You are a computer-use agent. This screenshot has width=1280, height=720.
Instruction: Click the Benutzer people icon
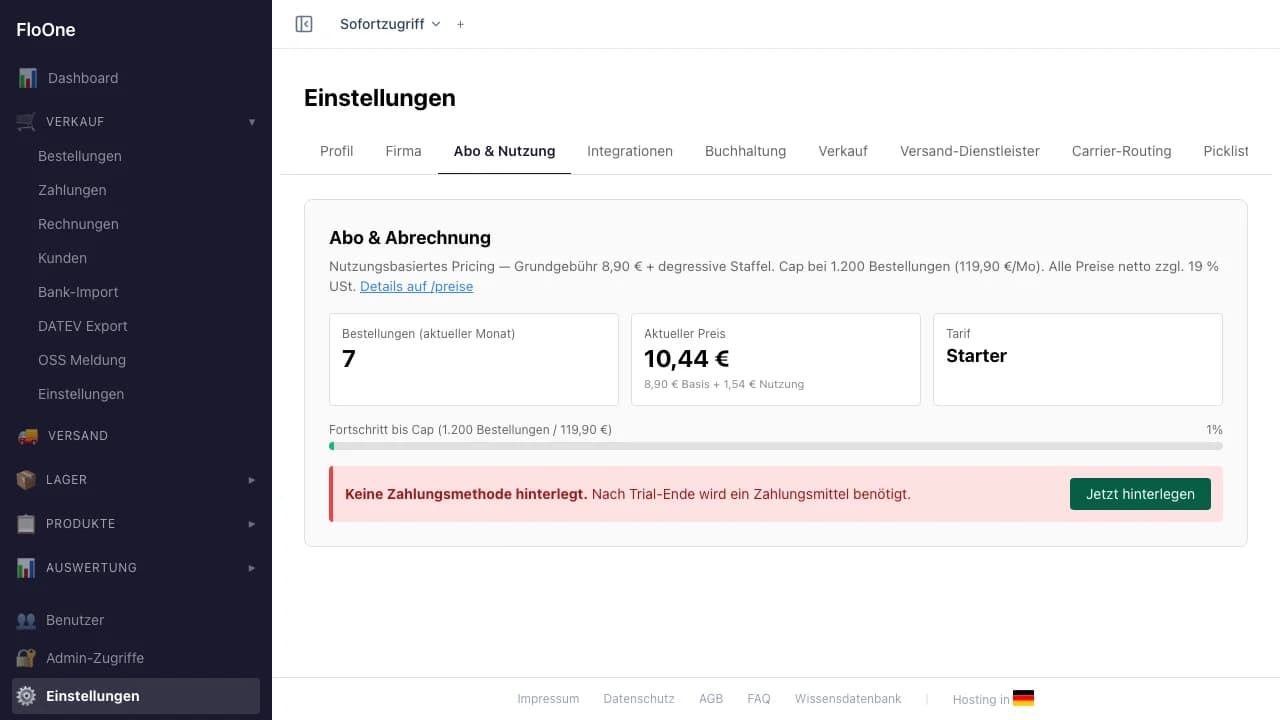coord(26,620)
